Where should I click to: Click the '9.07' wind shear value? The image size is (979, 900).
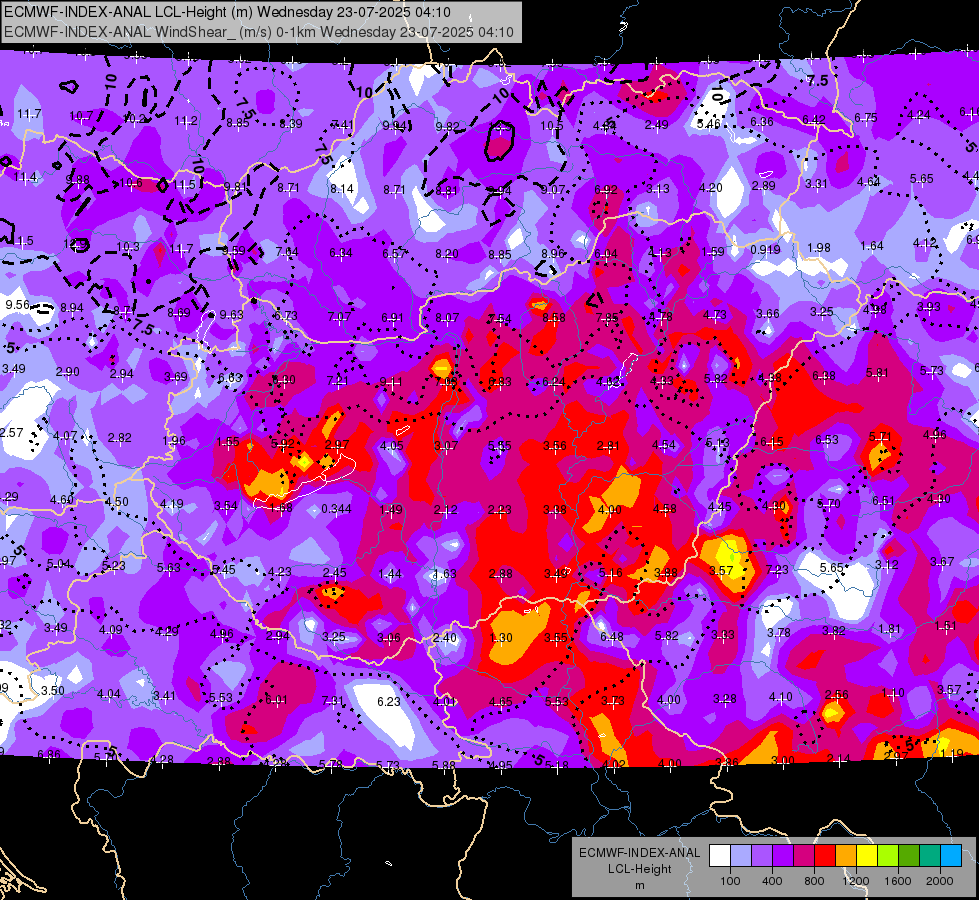(553, 189)
